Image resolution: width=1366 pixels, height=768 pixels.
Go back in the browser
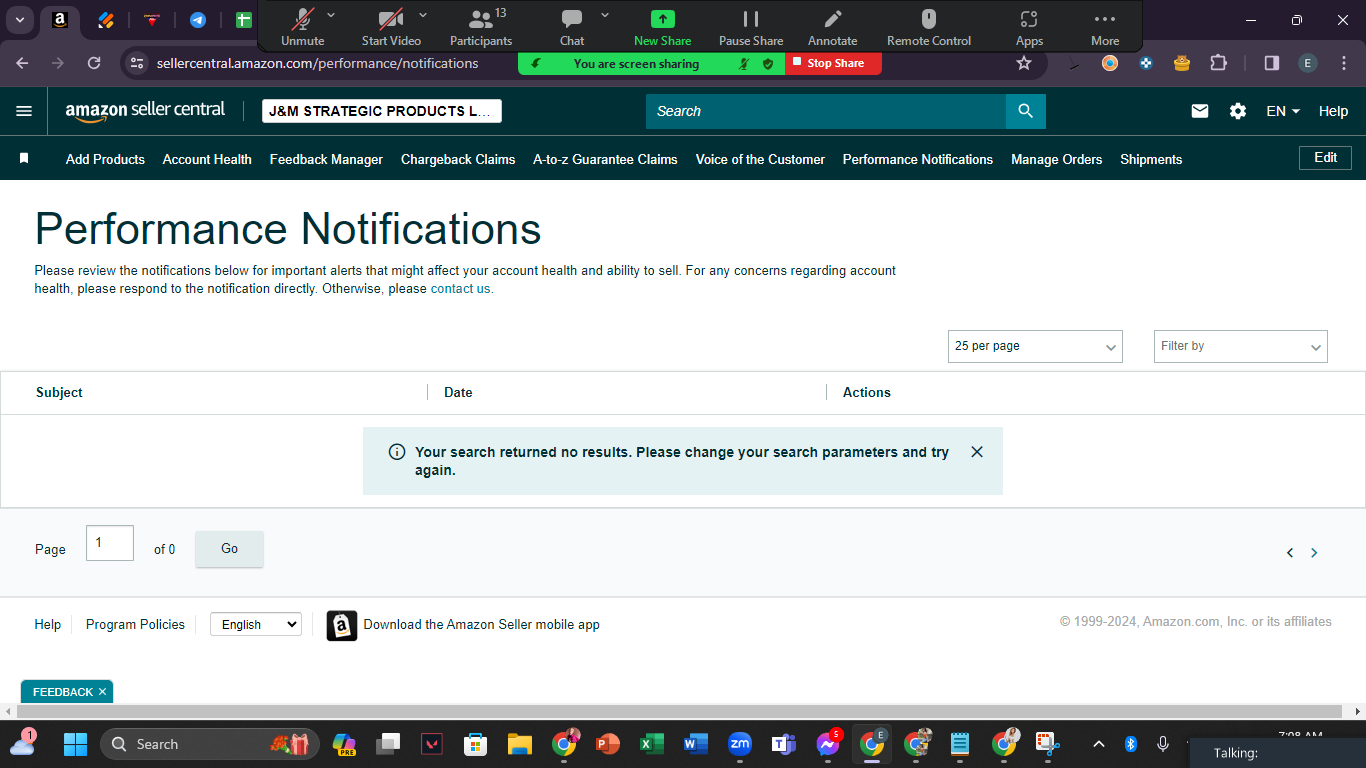(x=22, y=63)
